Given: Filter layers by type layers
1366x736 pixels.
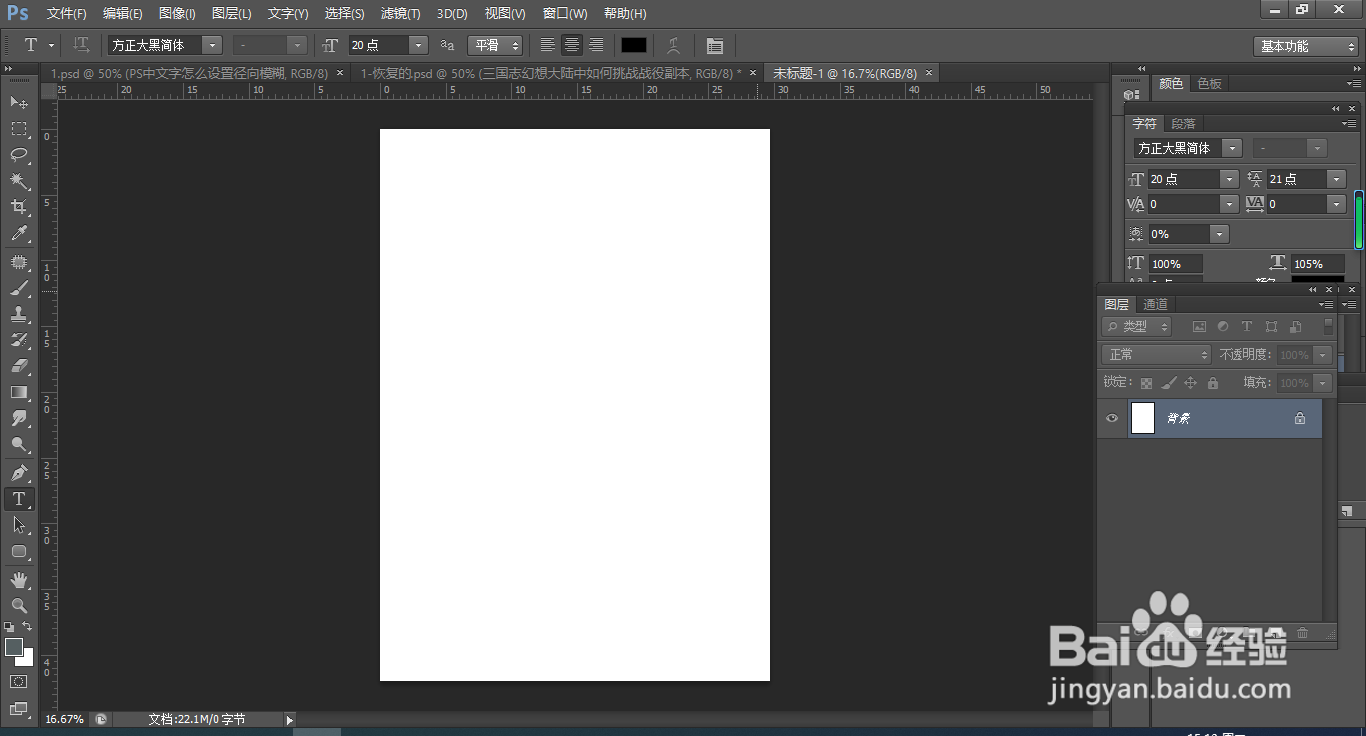Looking at the screenshot, I should 1247,326.
